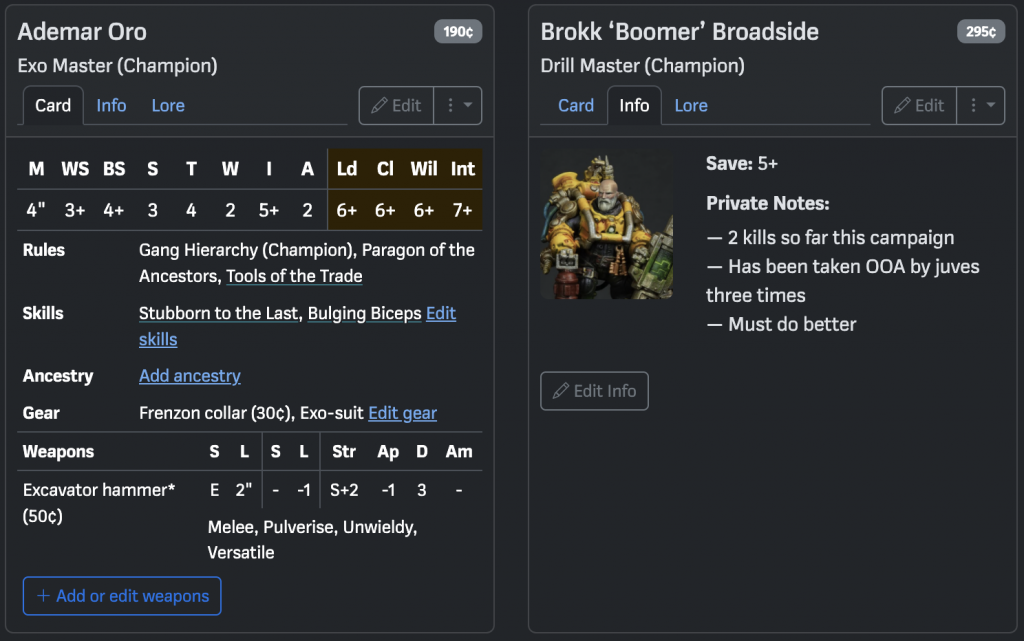Image resolution: width=1024 pixels, height=641 pixels.
Task: Open Brokk Broadside's Card tab
Action: [x=576, y=105]
